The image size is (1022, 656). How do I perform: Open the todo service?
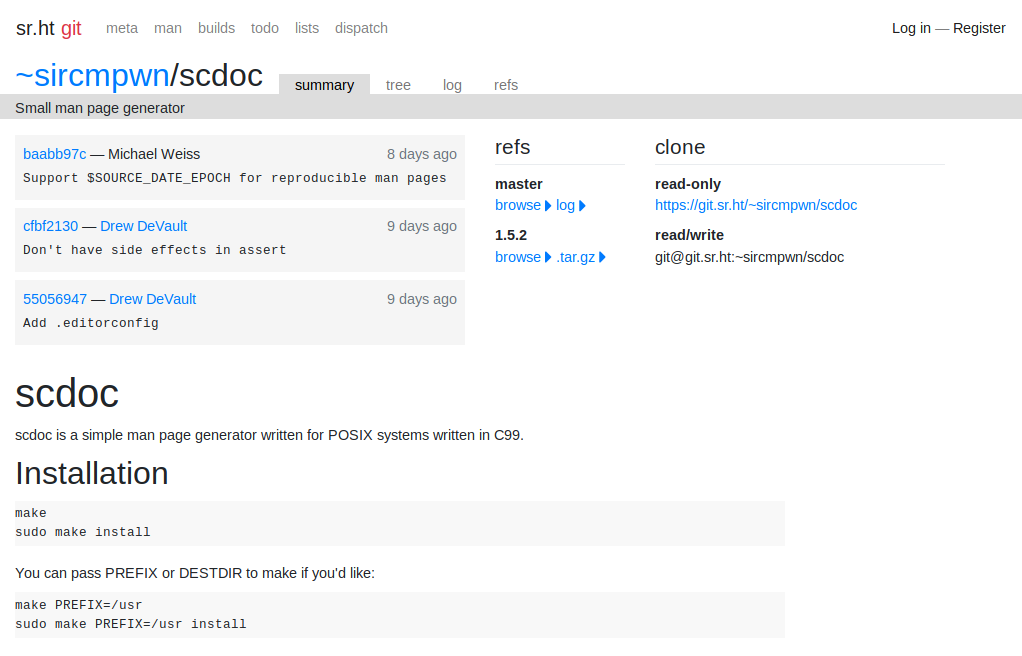[x=265, y=28]
